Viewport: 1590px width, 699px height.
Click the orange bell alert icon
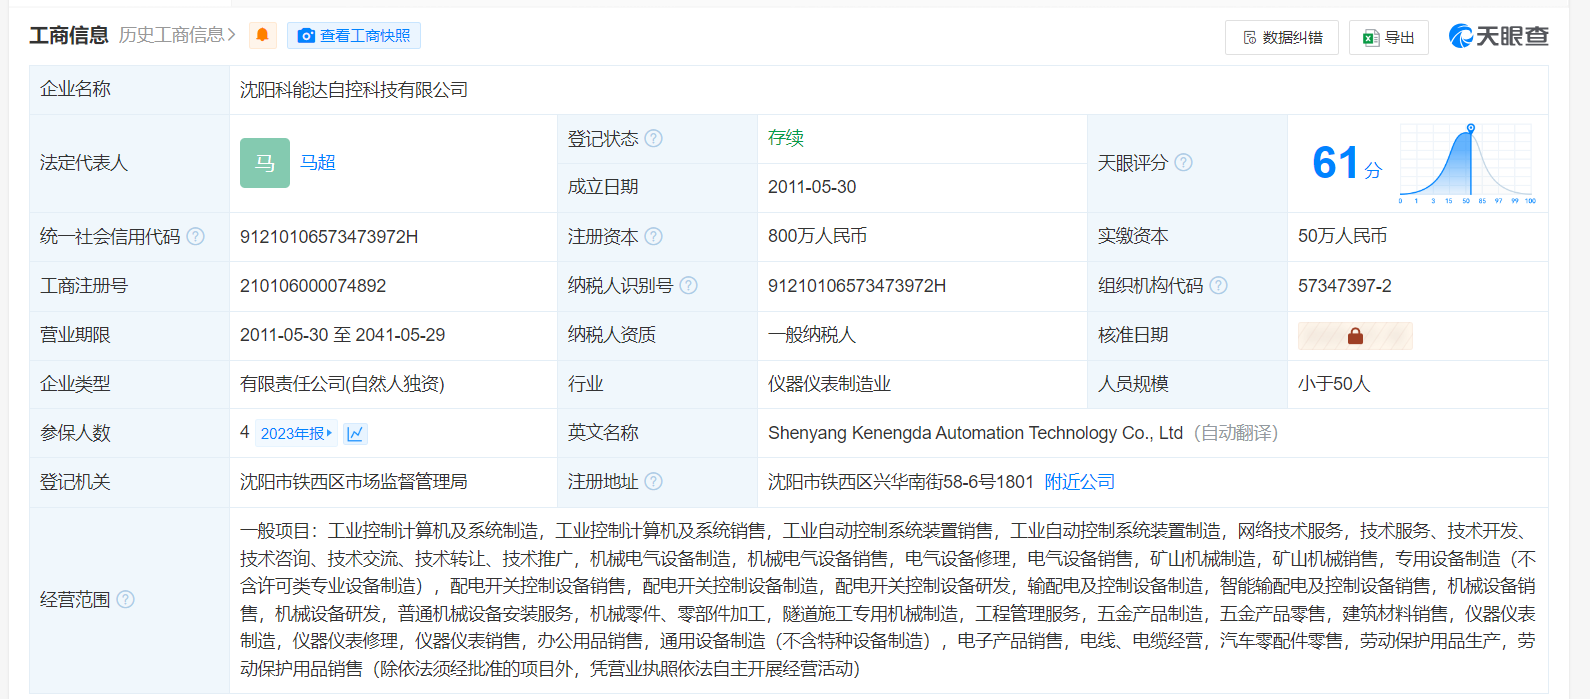click(262, 36)
